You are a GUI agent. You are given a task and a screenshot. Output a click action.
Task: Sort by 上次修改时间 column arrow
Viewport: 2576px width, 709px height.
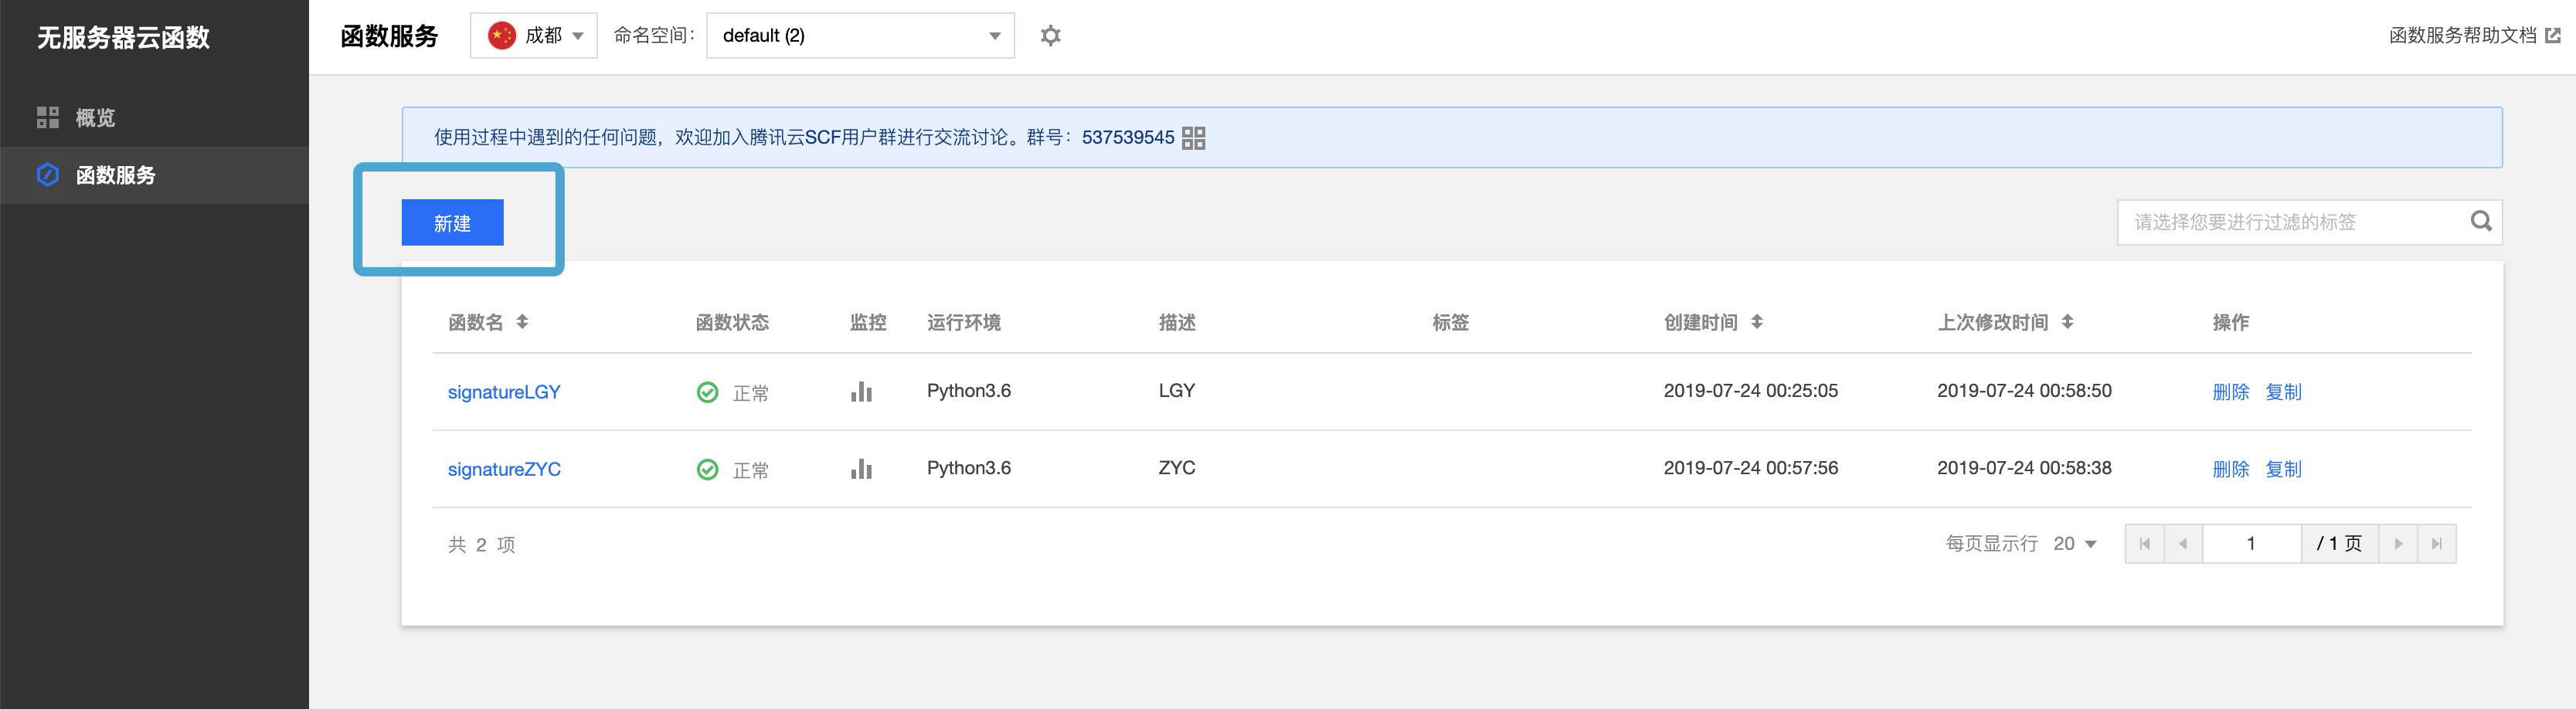2068,322
